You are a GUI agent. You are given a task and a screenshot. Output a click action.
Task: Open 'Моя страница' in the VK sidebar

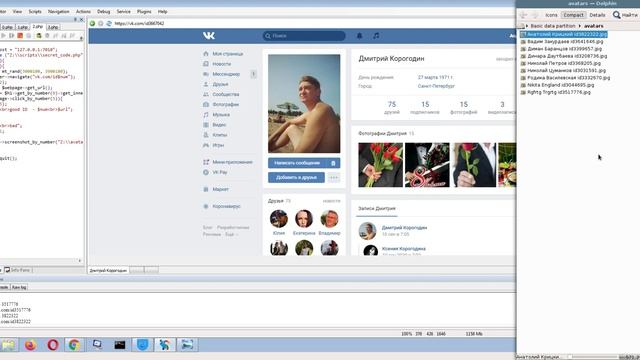pyautogui.click(x=223, y=54)
